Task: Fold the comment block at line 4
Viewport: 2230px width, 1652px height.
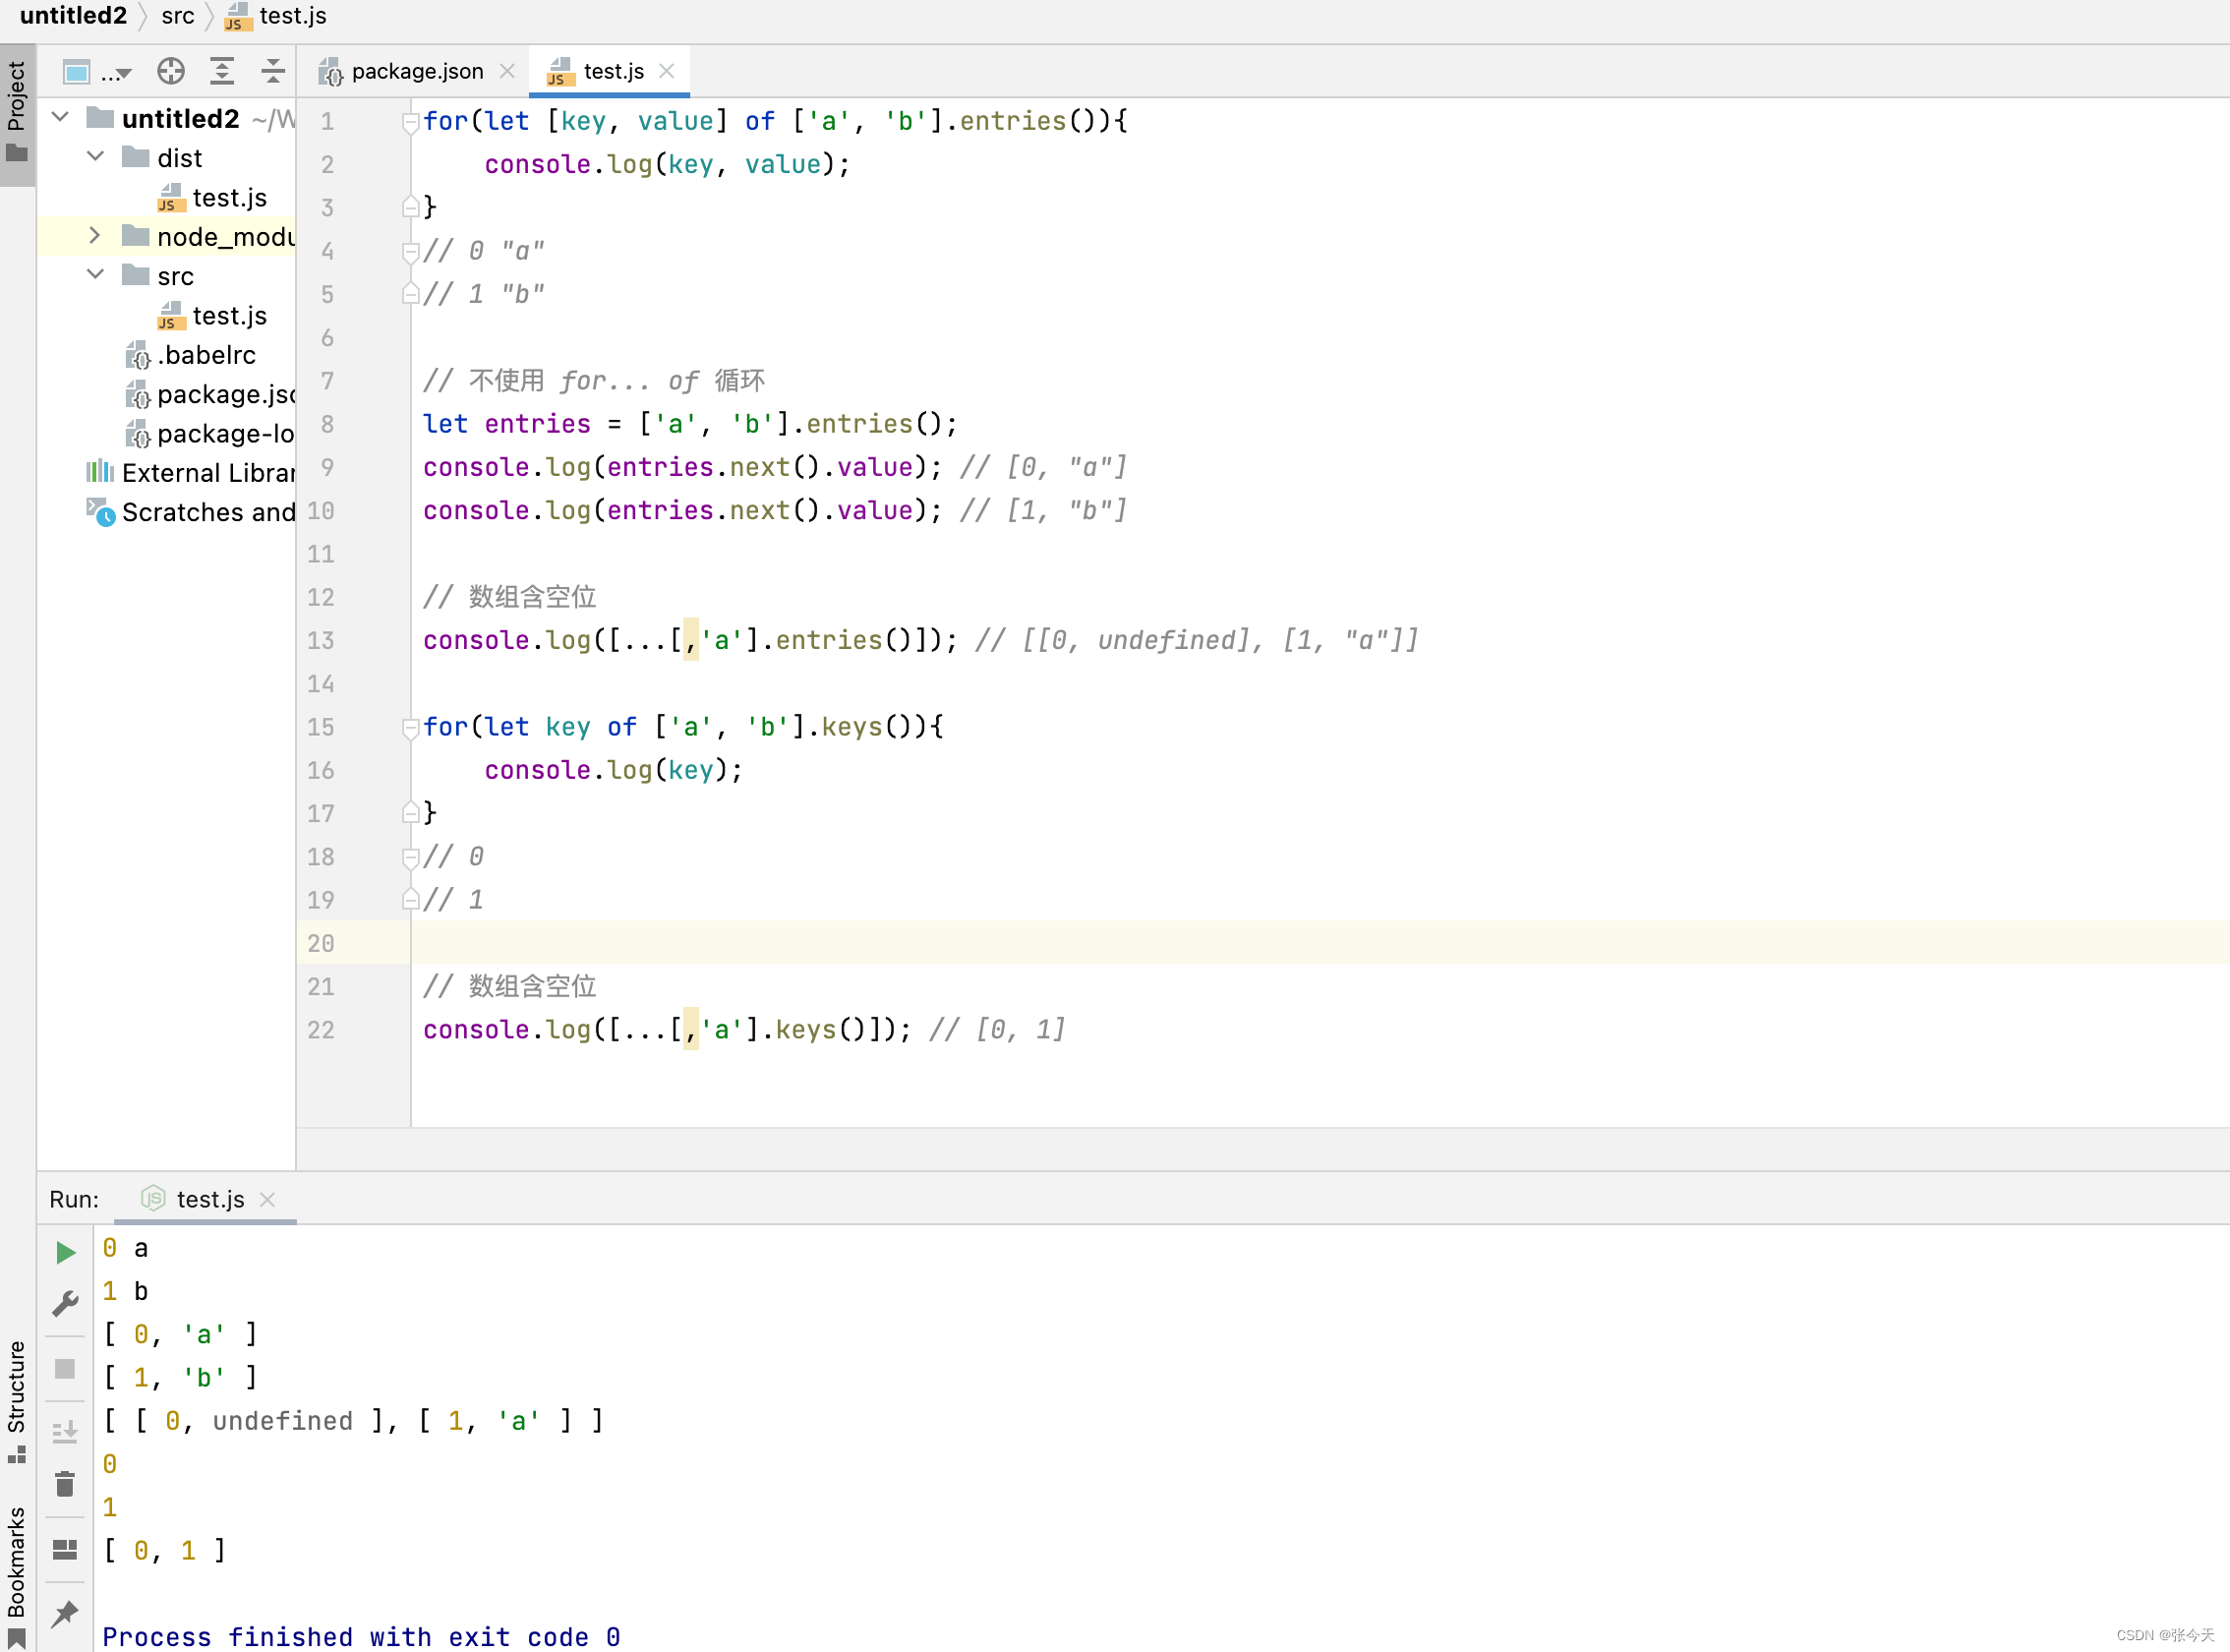Action: coord(410,251)
